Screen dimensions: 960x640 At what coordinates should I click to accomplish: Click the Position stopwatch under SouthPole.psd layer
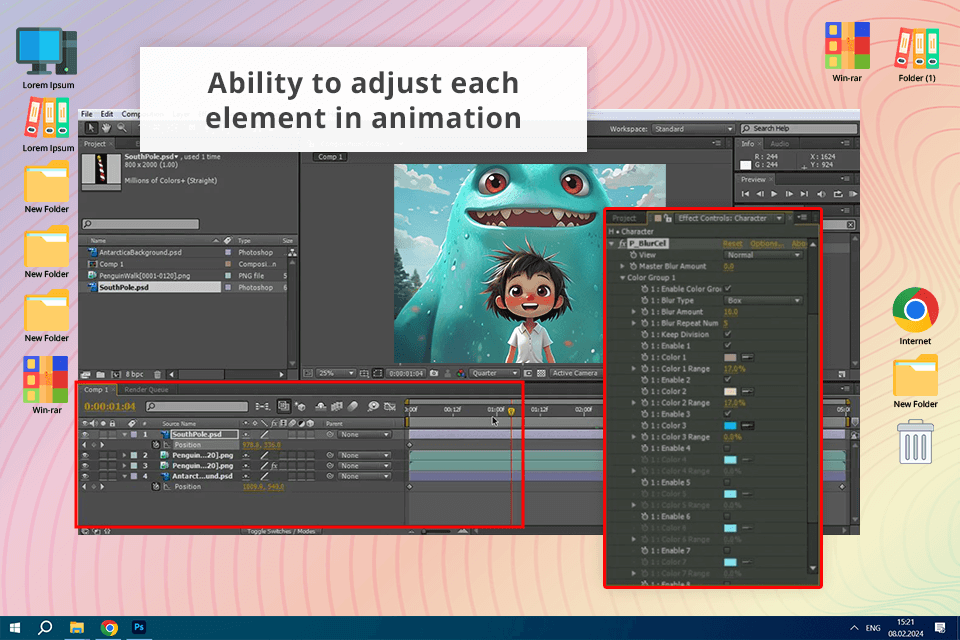pyautogui.click(x=156, y=445)
